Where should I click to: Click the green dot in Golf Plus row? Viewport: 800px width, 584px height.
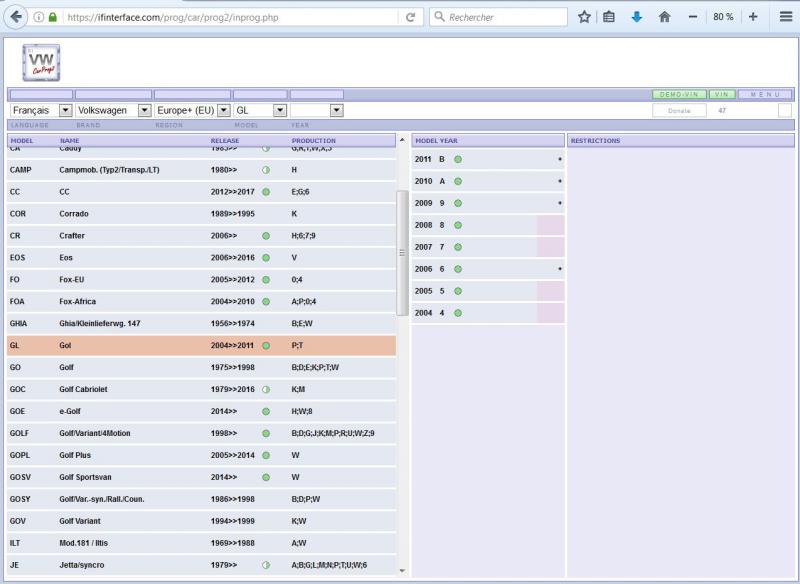tap(266, 455)
